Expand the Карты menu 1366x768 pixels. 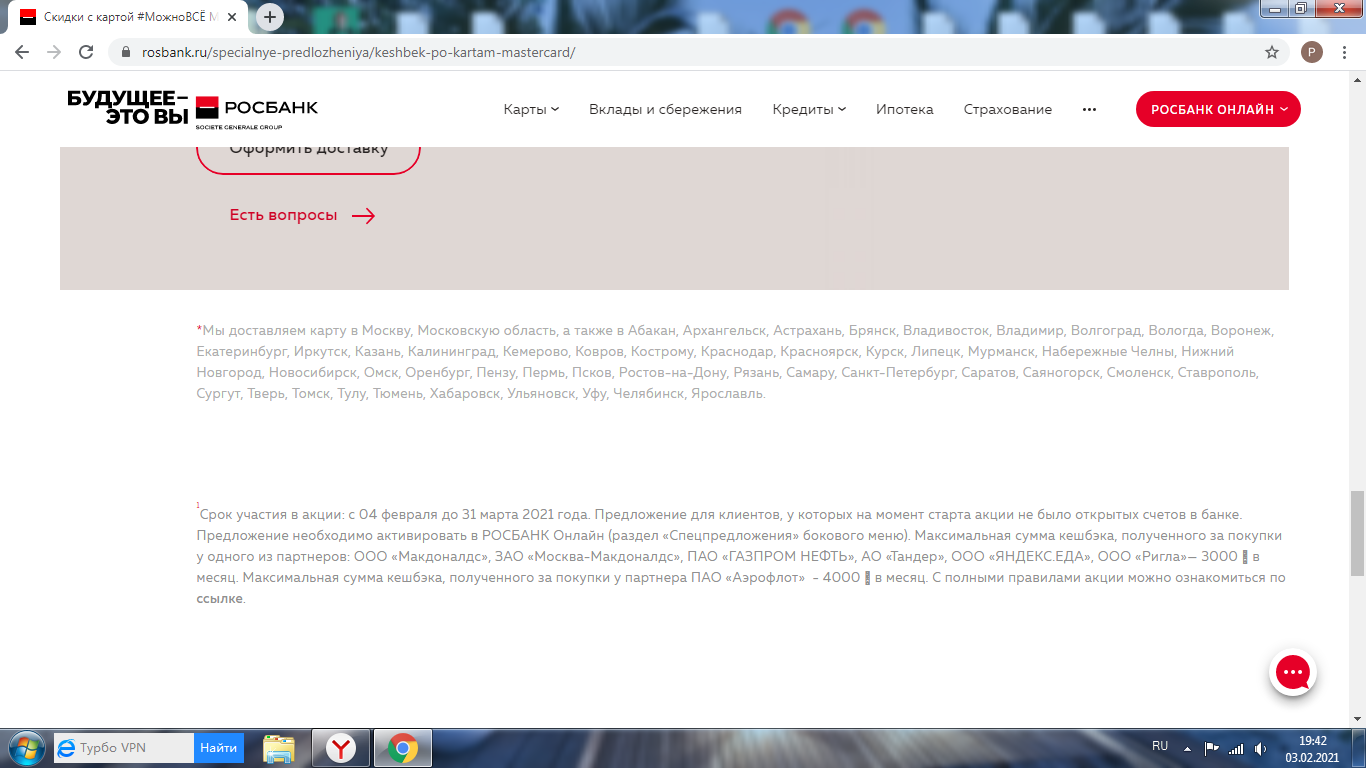coord(531,109)
